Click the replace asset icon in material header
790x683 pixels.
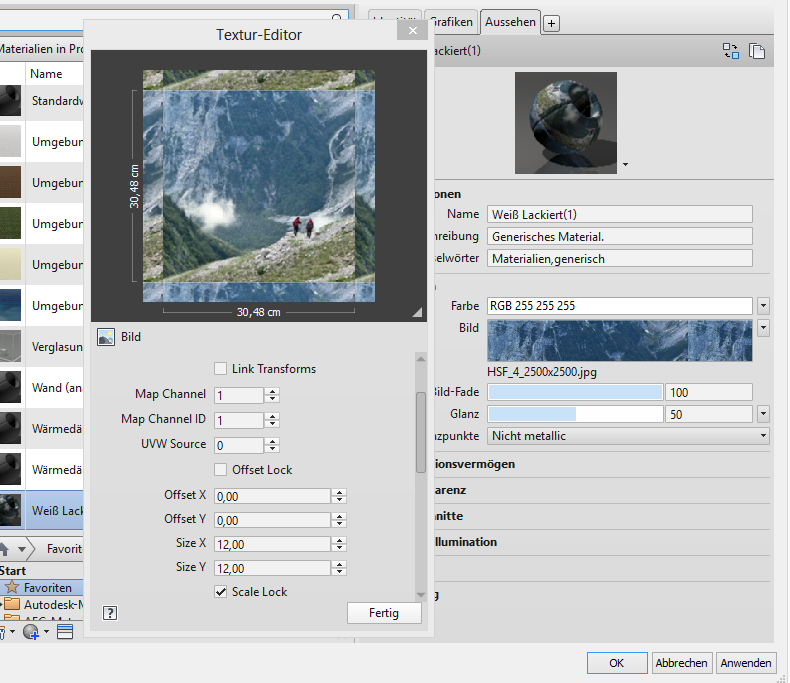(731, 51)
